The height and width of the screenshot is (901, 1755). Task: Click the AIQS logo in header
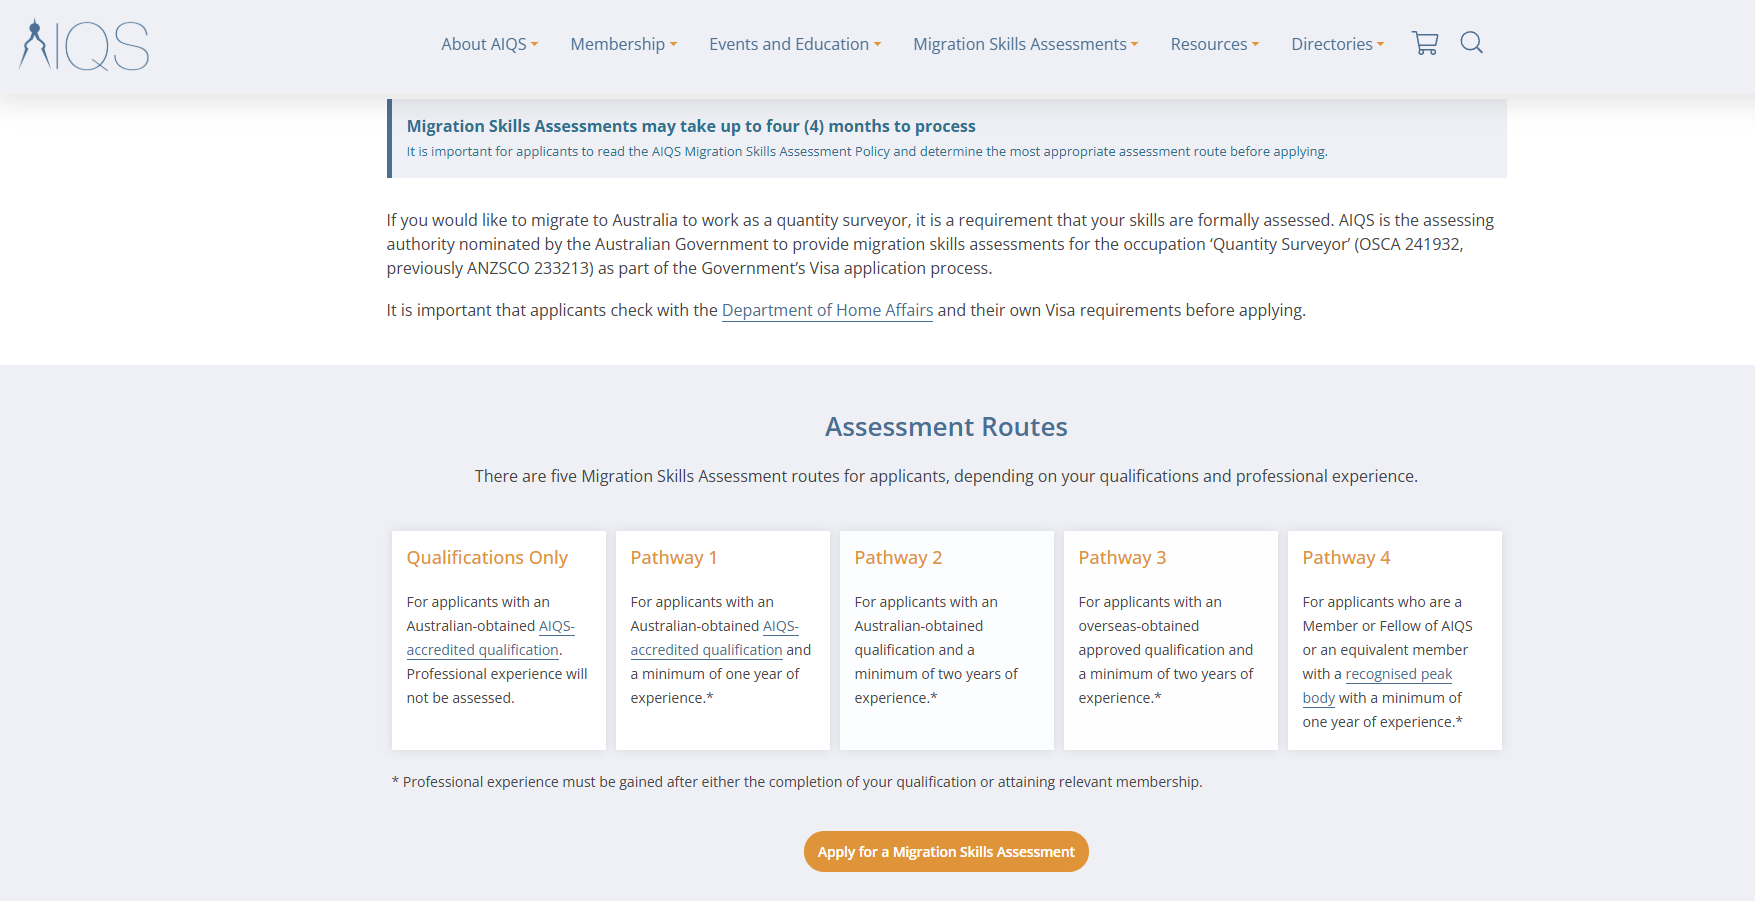(x=84, y=46)
